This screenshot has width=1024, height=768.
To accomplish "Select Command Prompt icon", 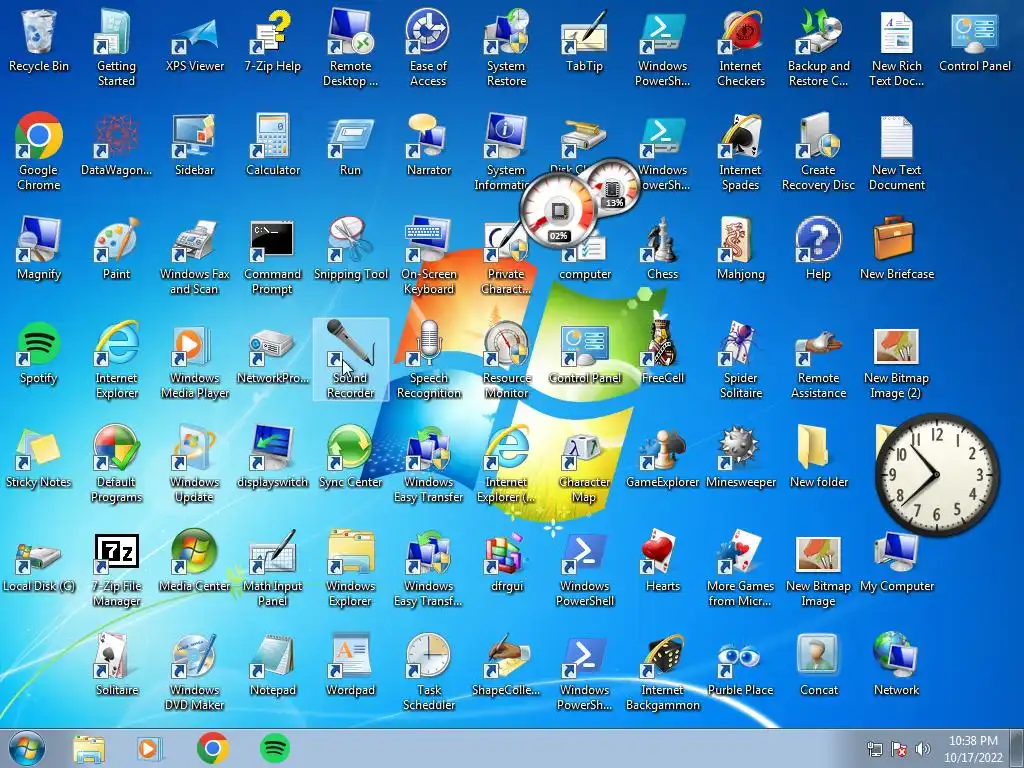I will tap(272, 240).
